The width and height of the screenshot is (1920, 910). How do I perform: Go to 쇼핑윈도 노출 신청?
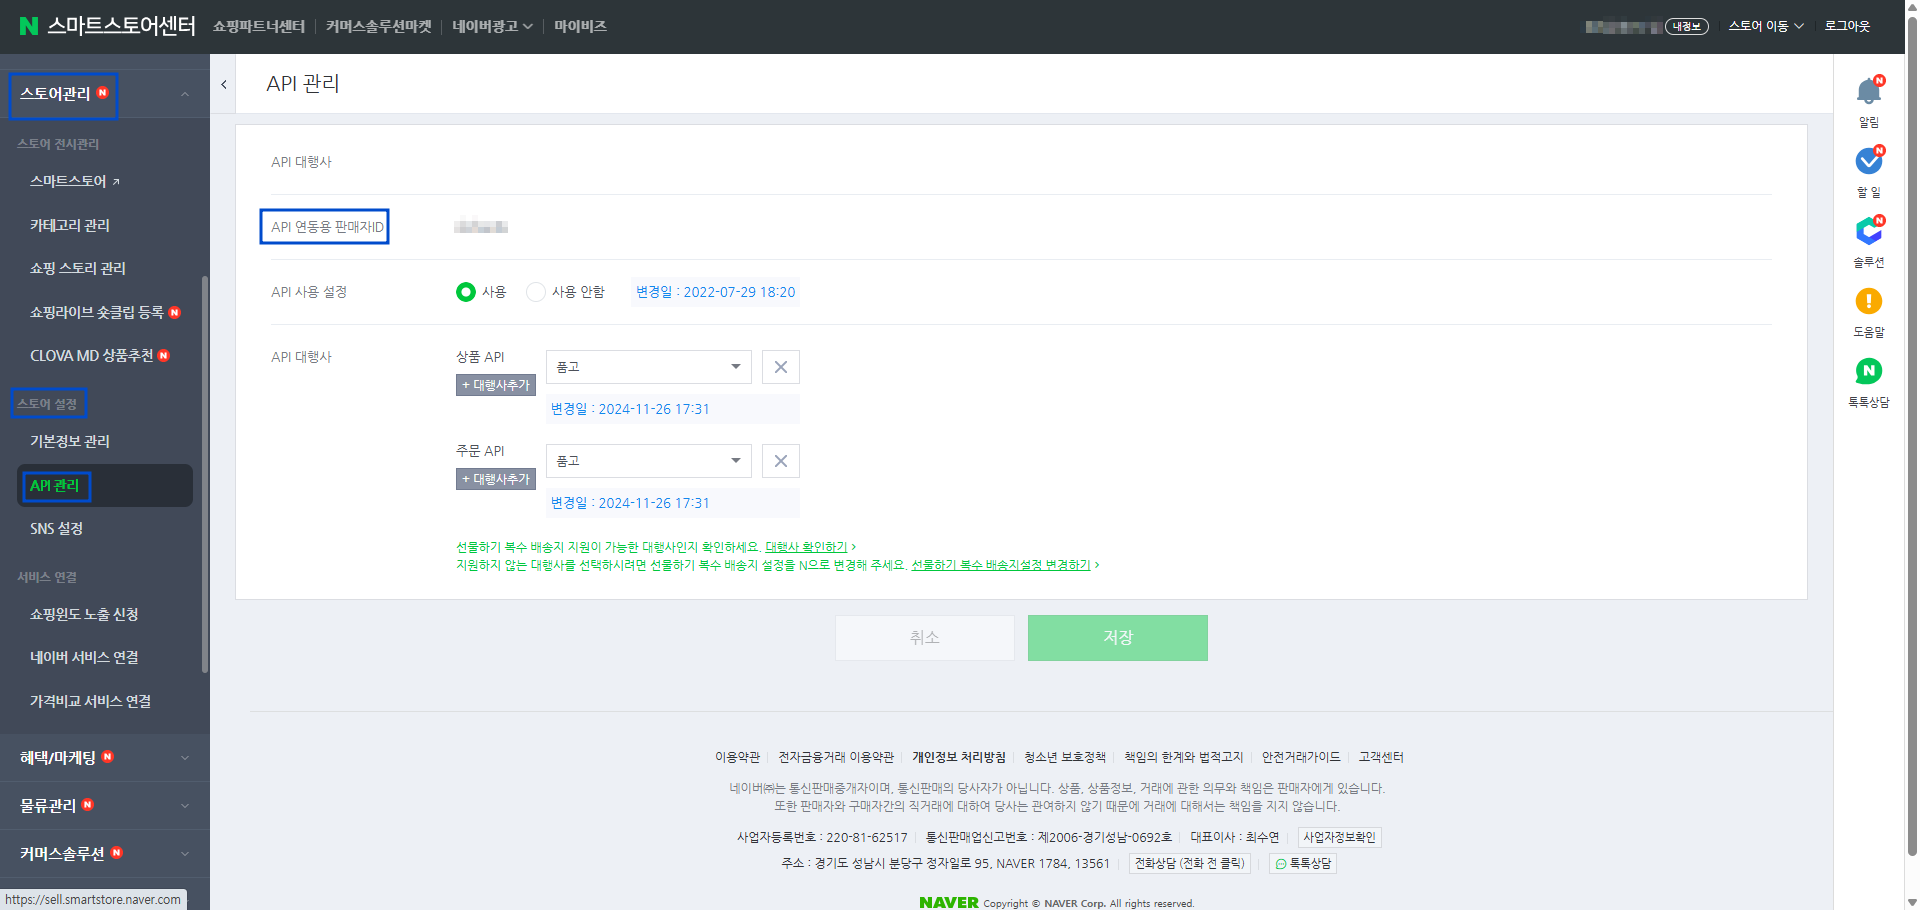tap(84, 615)
